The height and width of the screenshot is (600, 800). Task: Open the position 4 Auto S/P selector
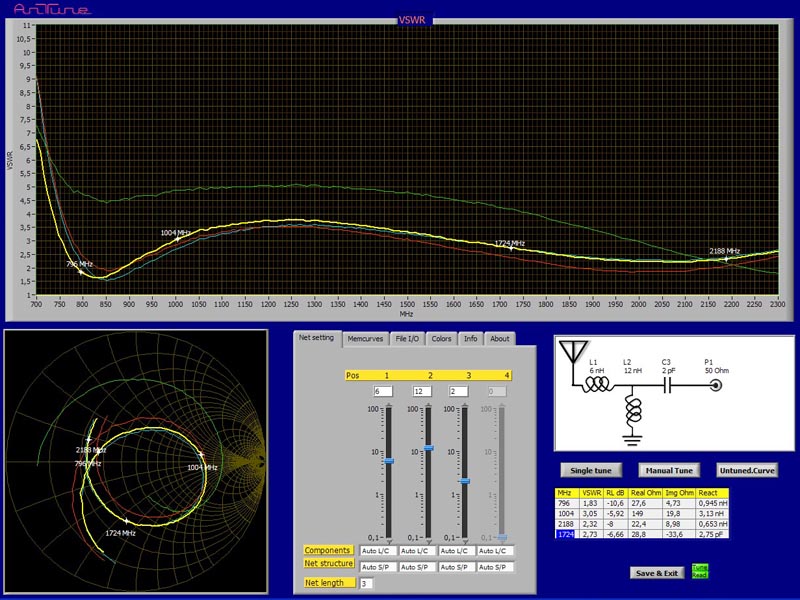coord(495,567)
